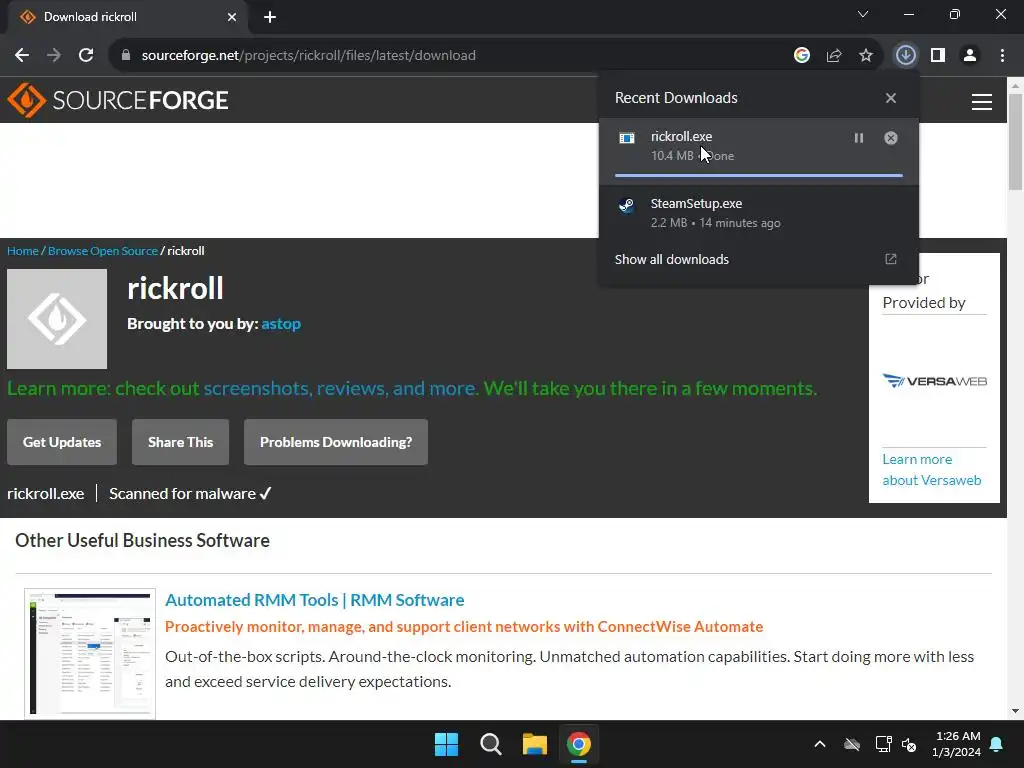Show all downloads
This screenshot has width=1024, height=768.
tap(671, 259)
